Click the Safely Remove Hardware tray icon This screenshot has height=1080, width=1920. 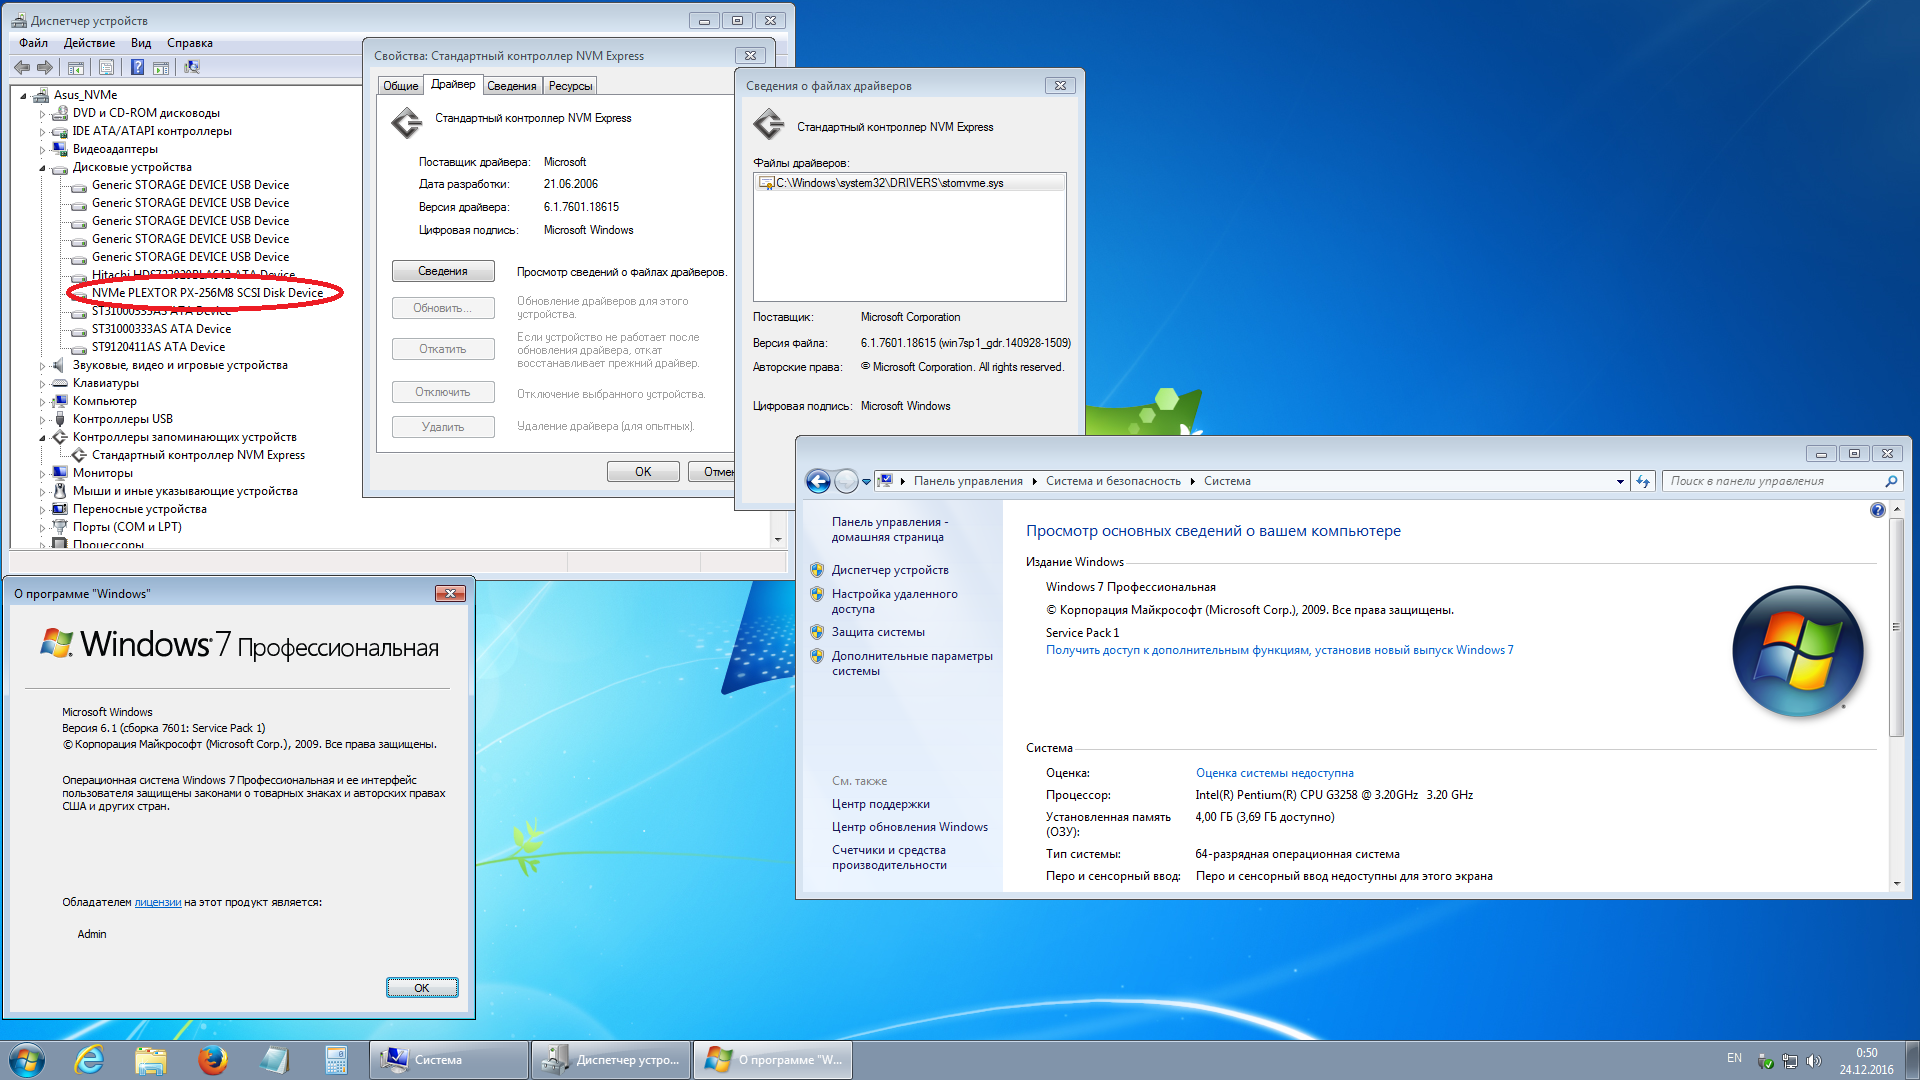tap(1766, 1061)
